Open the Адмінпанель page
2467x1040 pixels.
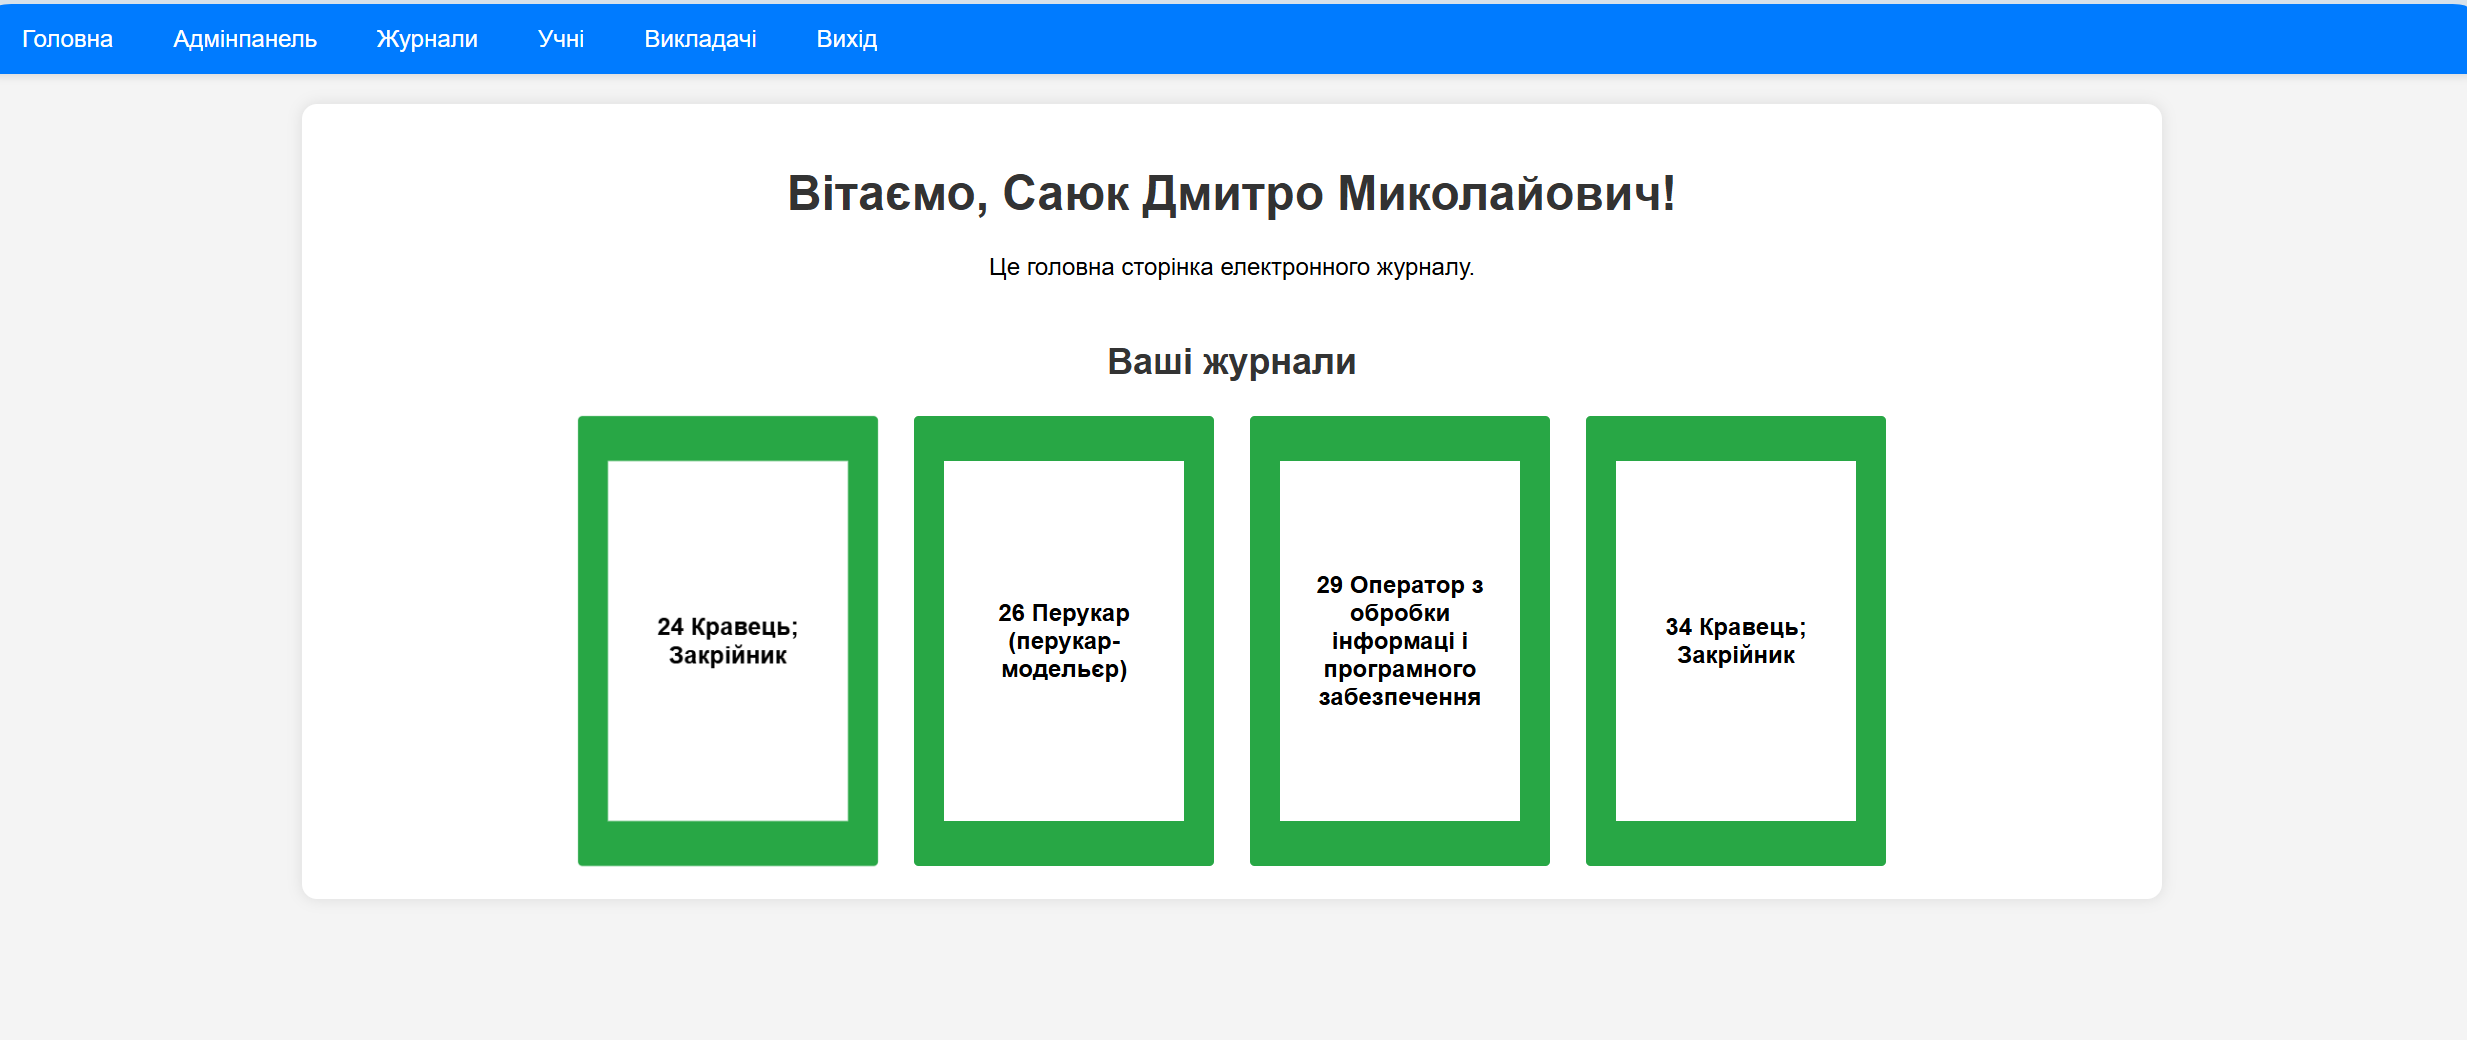(x=245, y=38)
